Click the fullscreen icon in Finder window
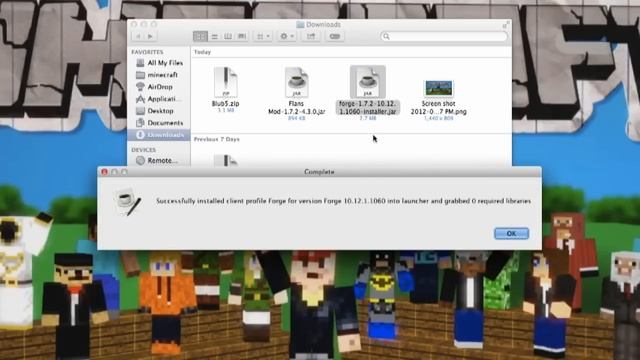This screenshot has width=640, height=360. click(505, 24)
